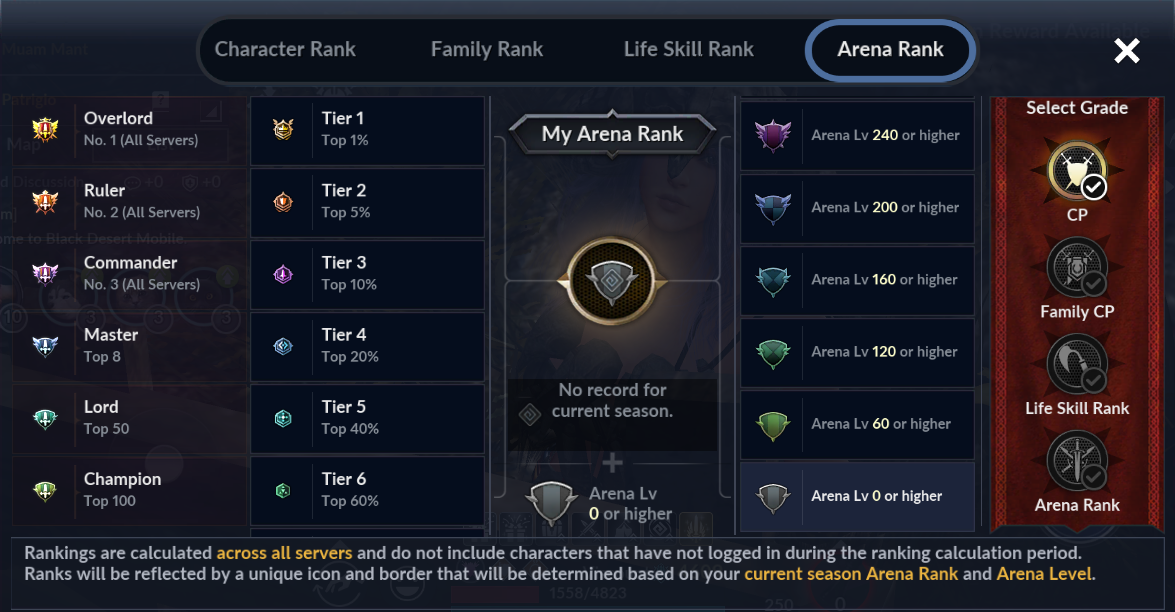Click the Champion Top 100 rank entry
This screenshot has height=612, width=1175.
[129, 490]
